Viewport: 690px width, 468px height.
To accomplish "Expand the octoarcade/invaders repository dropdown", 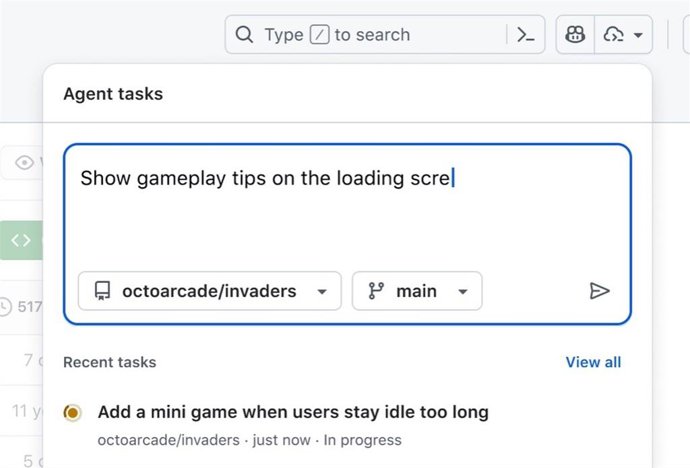I will [321, 292].
